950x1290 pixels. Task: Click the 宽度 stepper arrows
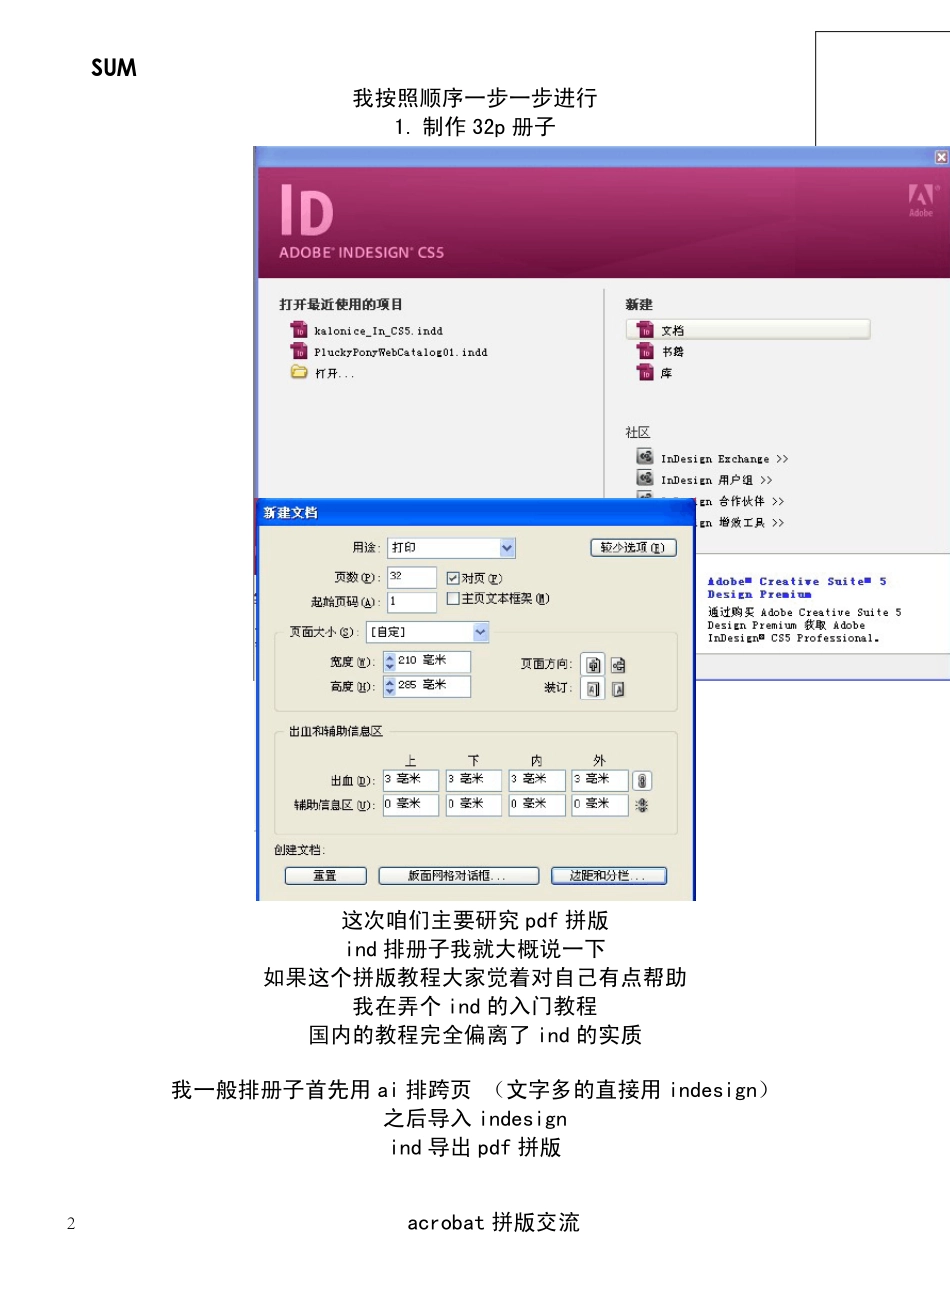(x=389, y=661)
